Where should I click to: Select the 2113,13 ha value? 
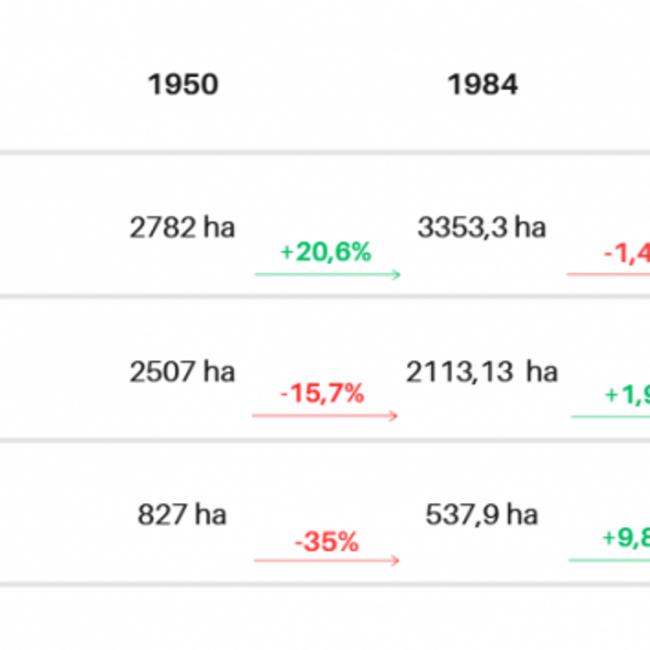482,372
